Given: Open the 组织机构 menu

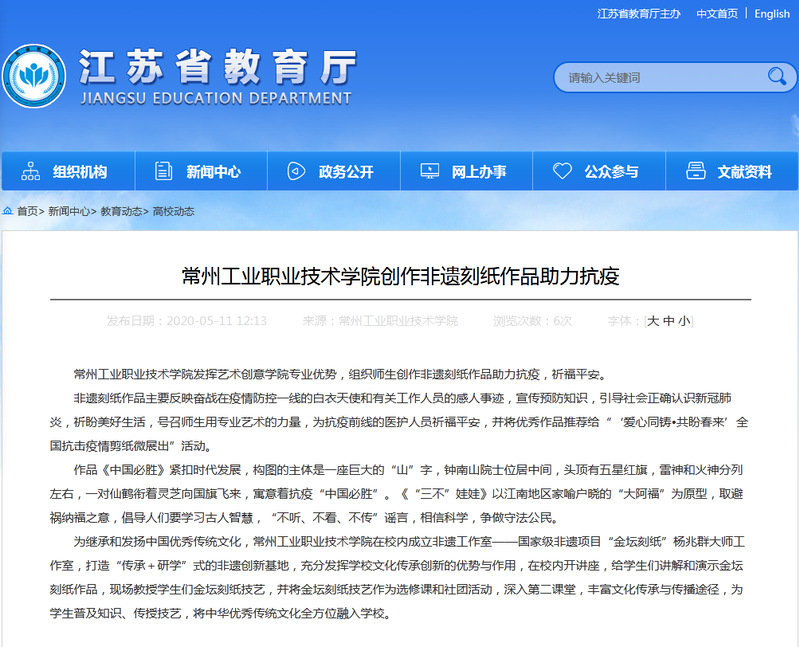Looking at the screenshot, I should [68, 171].
